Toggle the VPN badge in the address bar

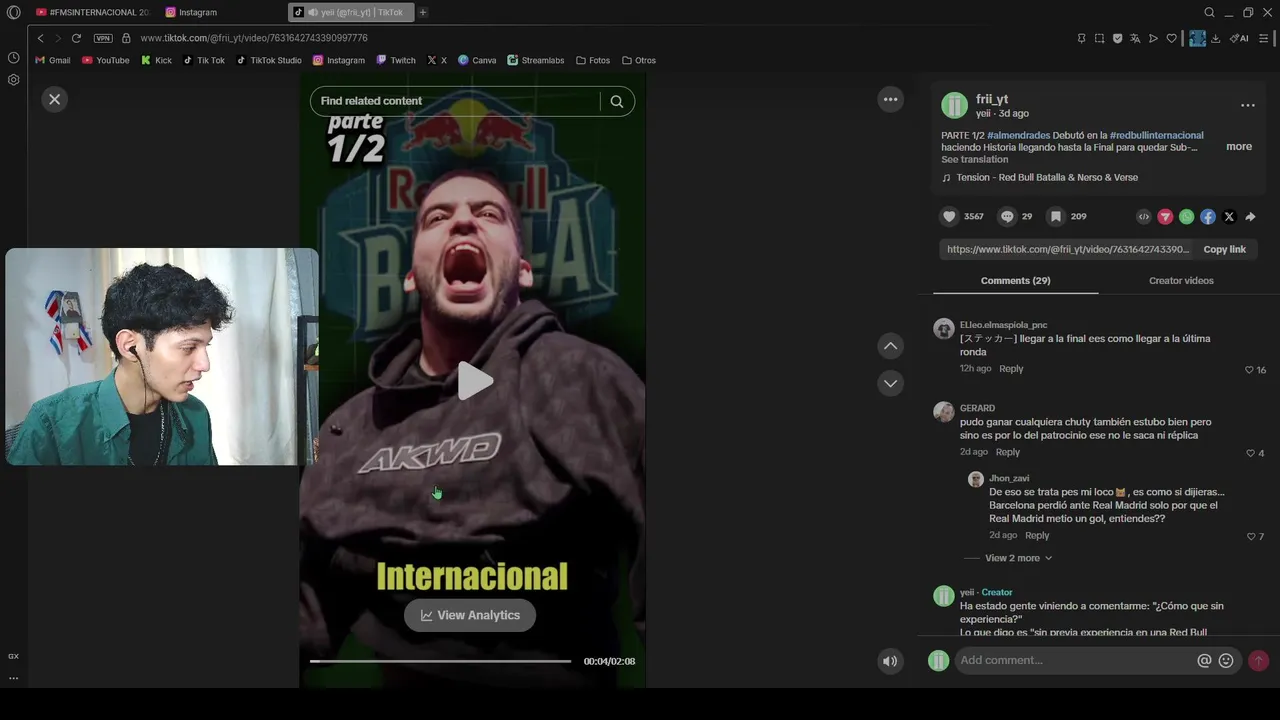pyautogui.click(x=103, y=38)
